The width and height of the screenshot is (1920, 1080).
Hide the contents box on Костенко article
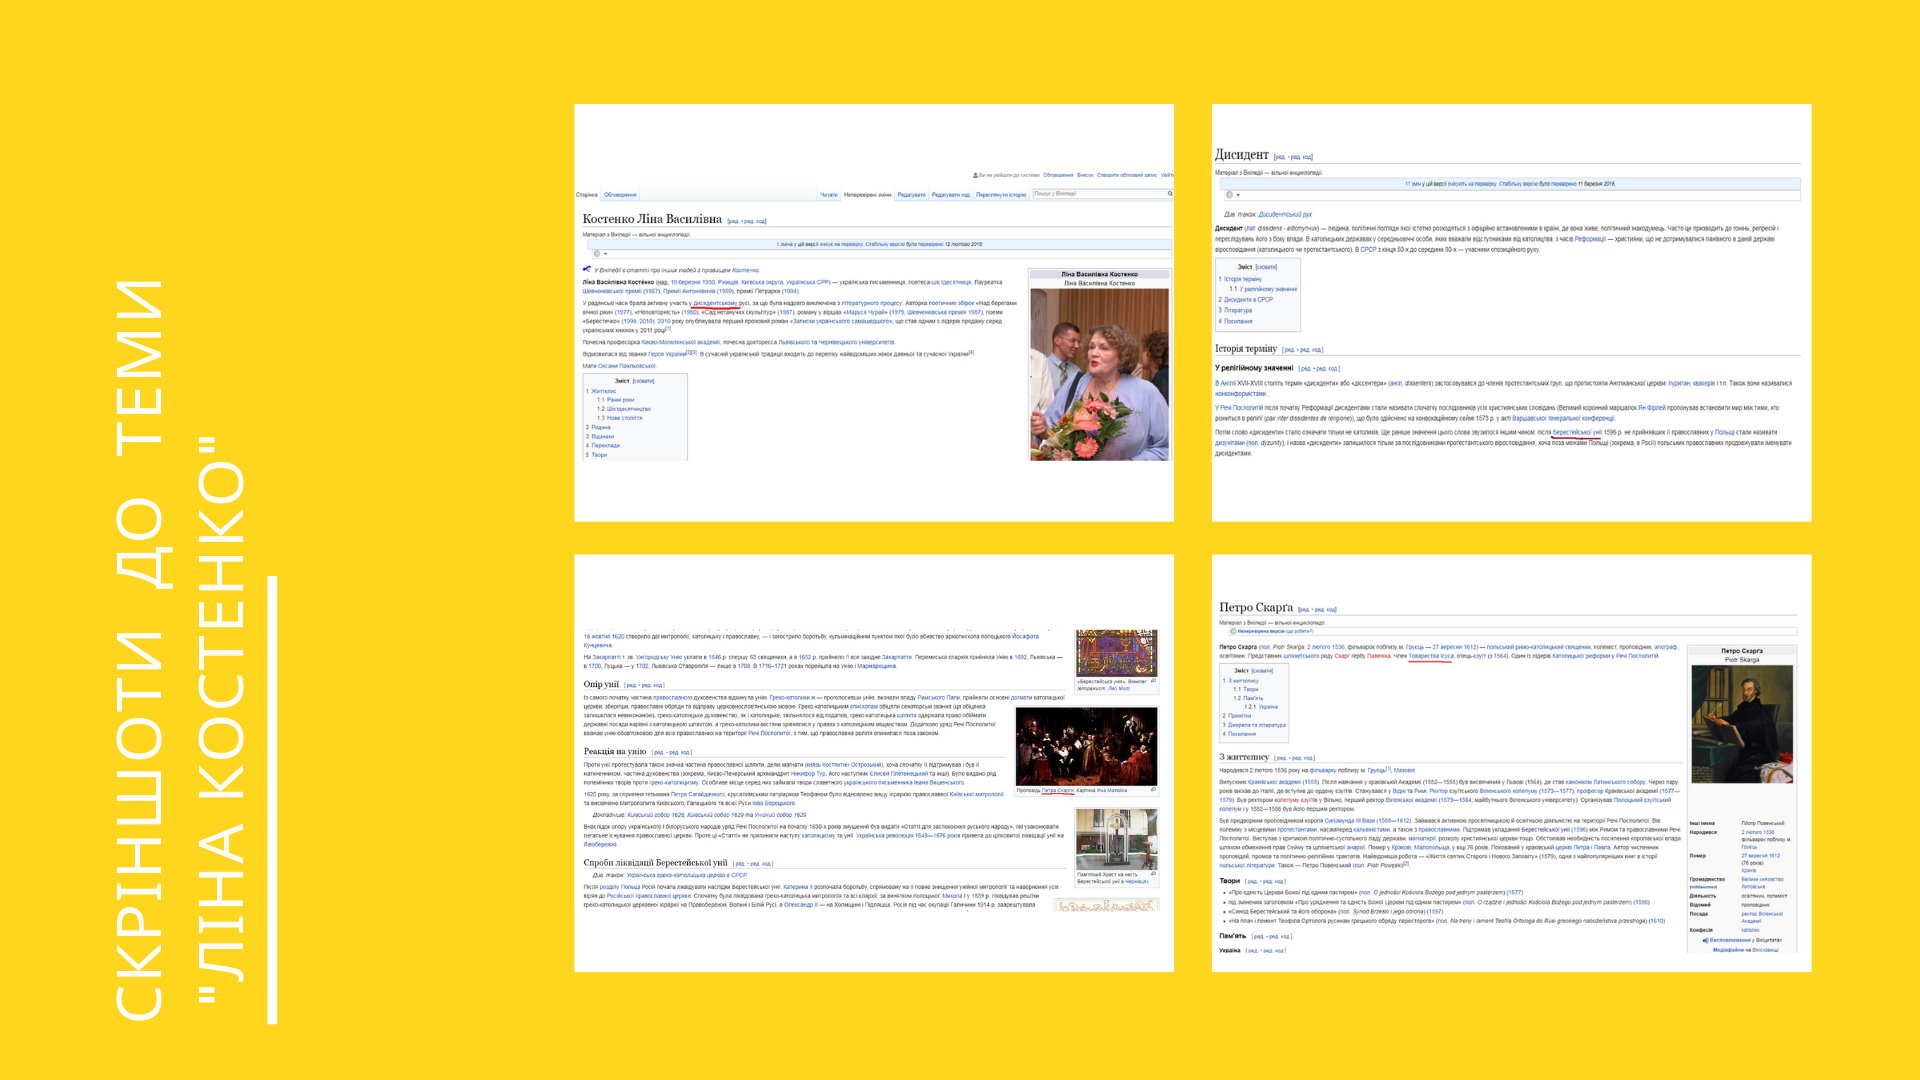(643, 381)
